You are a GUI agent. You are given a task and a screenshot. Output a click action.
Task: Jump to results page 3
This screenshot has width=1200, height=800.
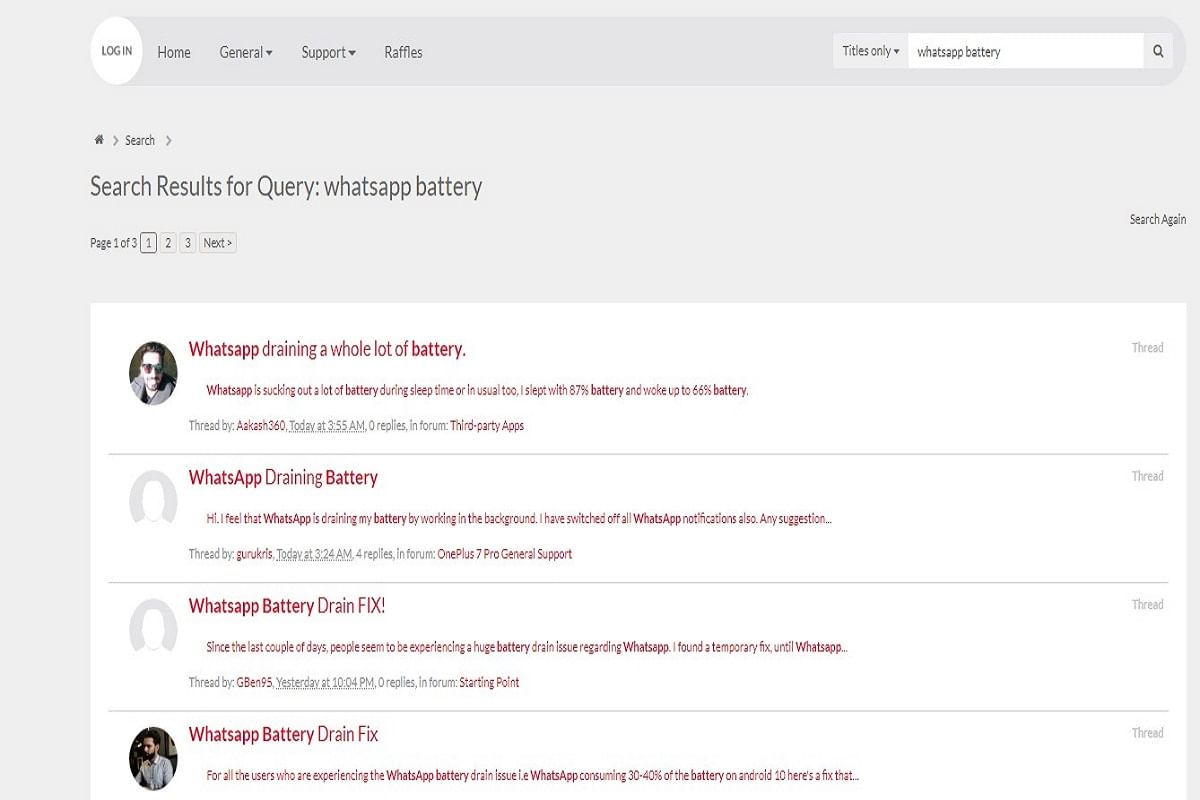click(x=187, y=243)
